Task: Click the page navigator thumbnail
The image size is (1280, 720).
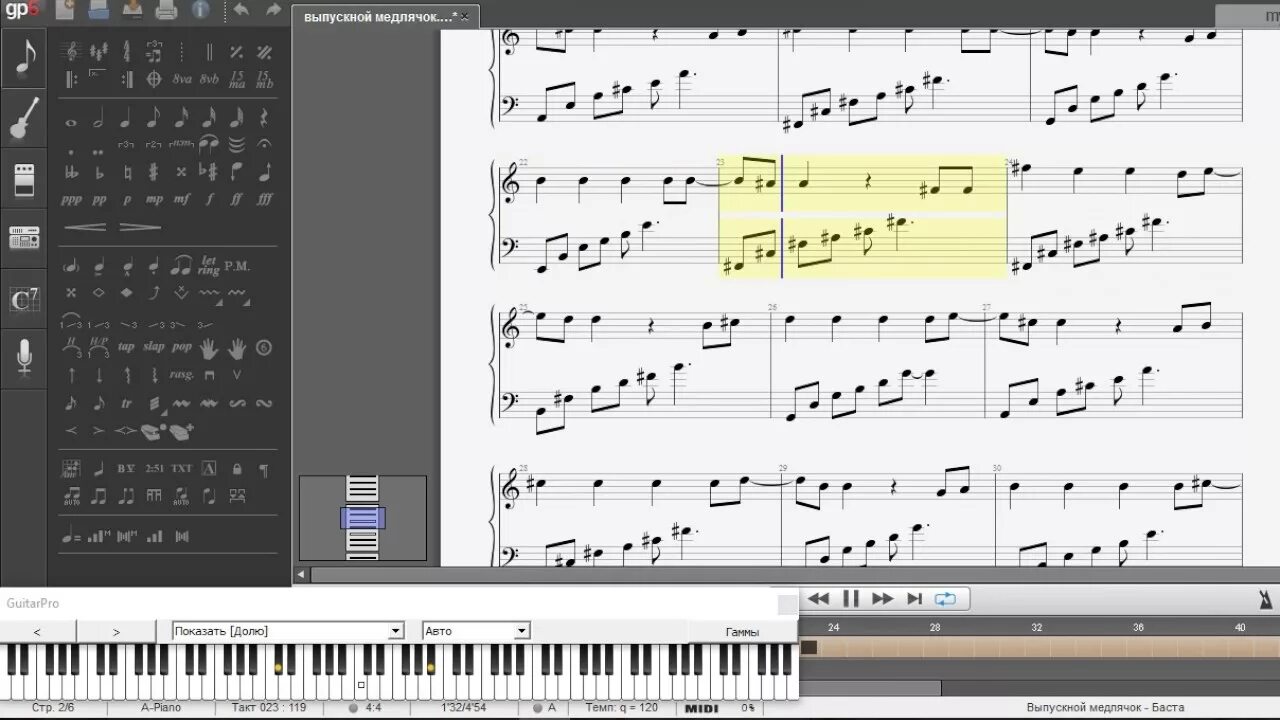Action: click(x=363, y=518)
